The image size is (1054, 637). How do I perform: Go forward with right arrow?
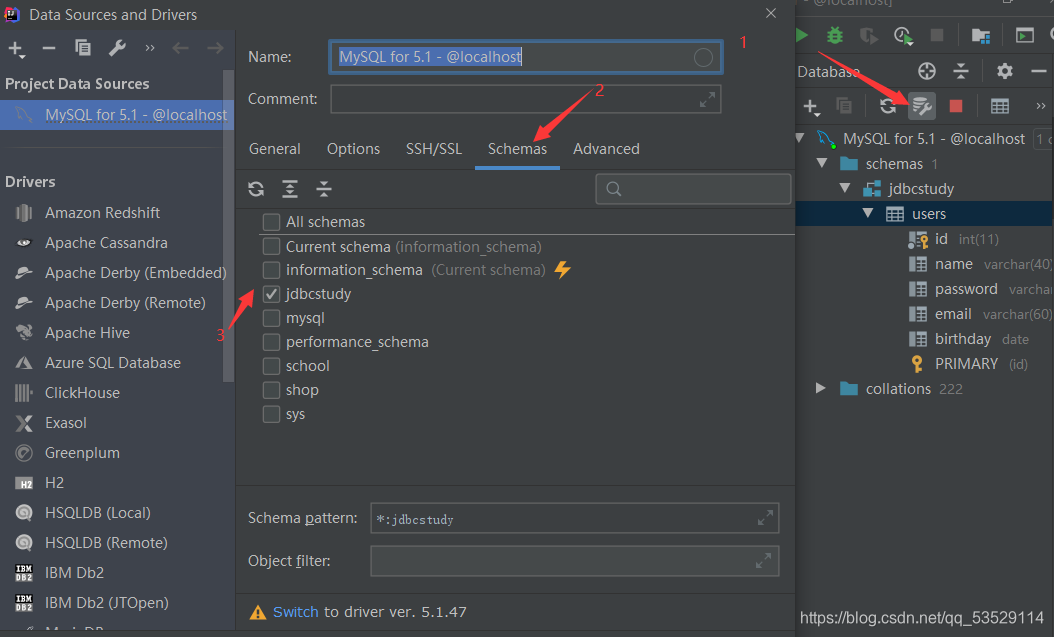[x=215, y=48]
